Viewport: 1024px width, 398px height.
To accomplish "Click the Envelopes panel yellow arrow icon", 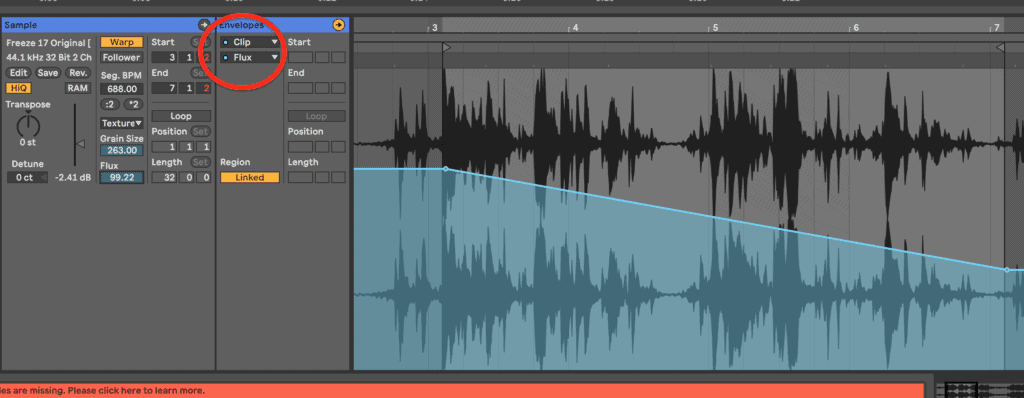I will pyautogui.click(x=338, y=25).
